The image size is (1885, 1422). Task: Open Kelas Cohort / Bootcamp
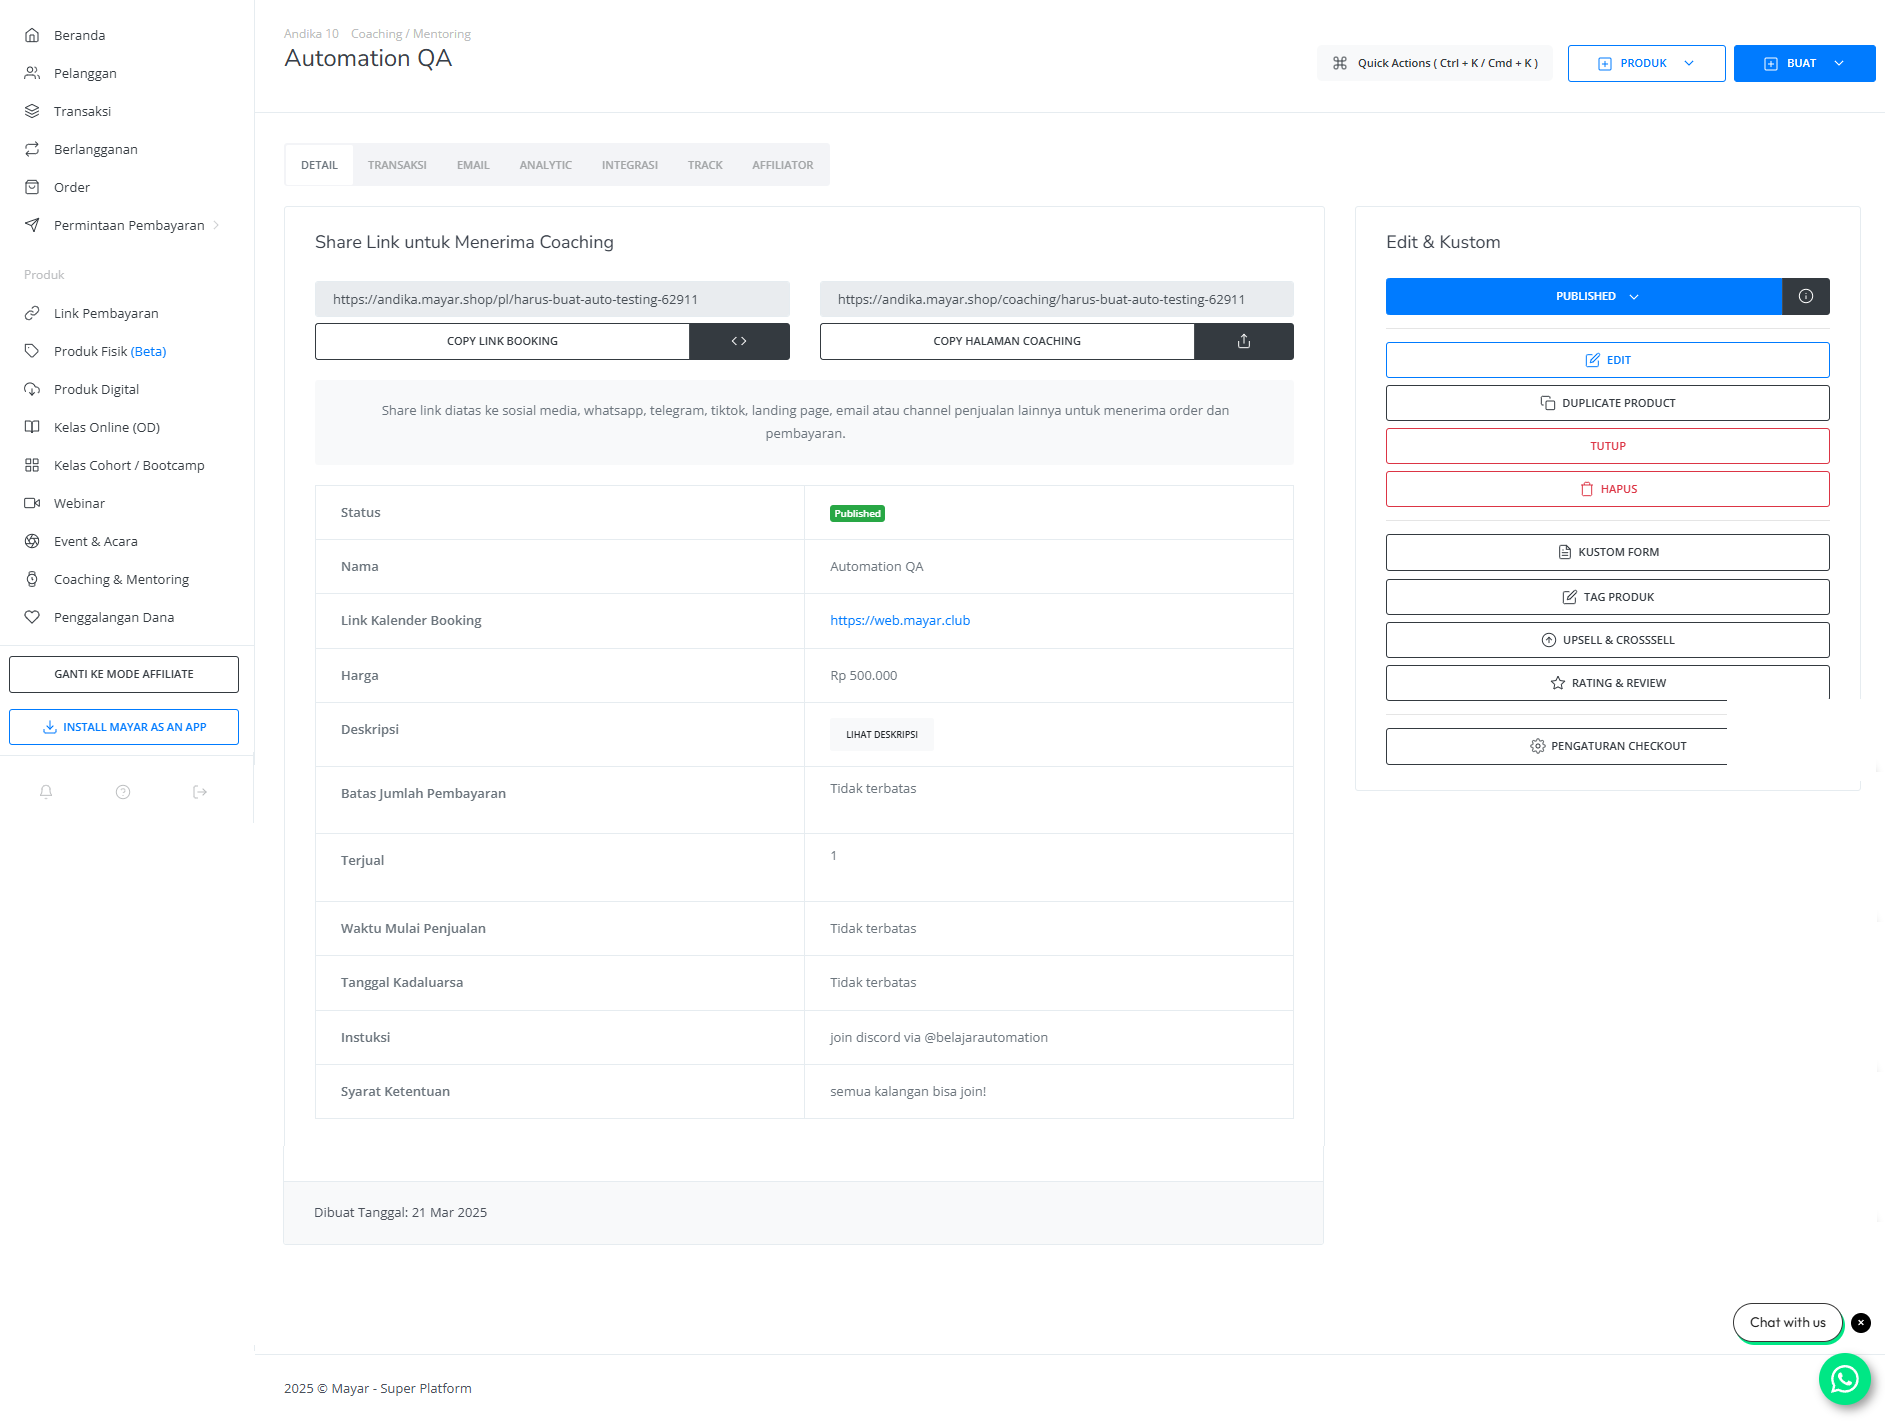[129, 465]
